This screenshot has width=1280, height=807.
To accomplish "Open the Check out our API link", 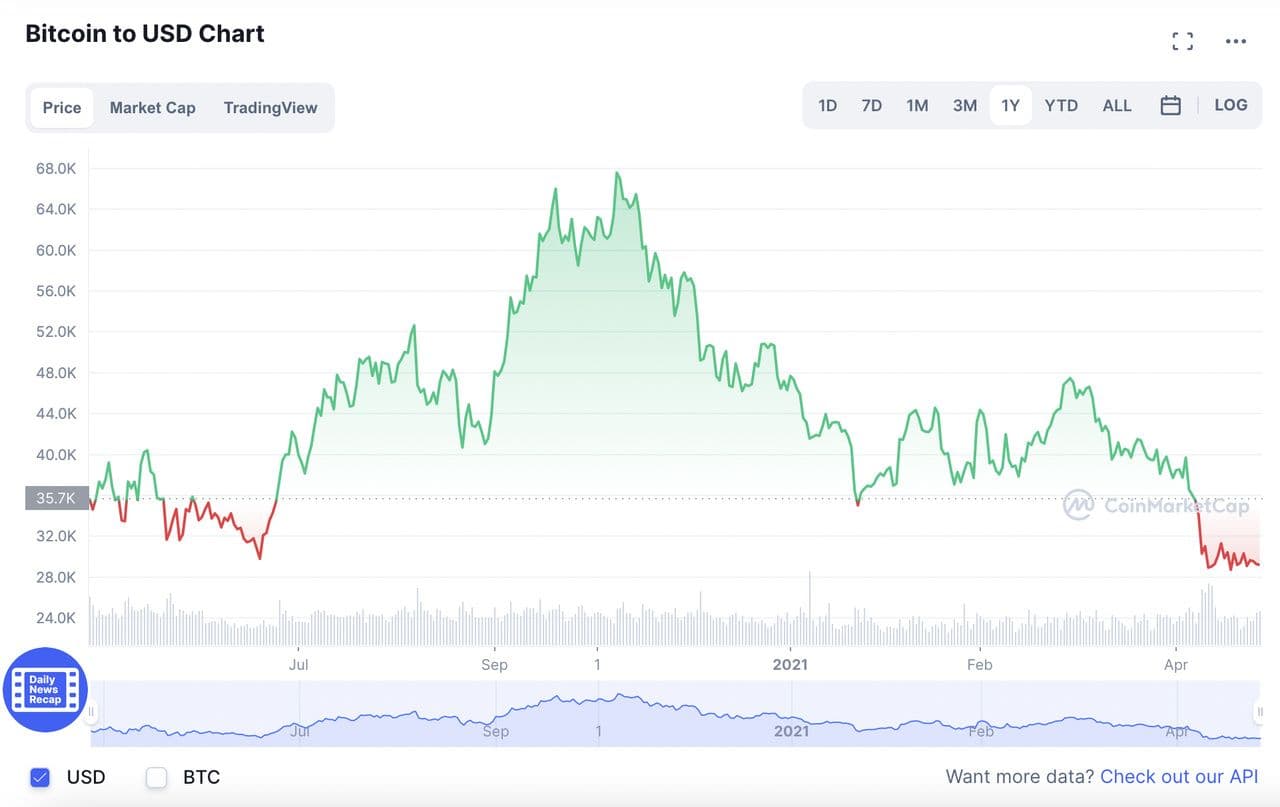I will click(x=1179, y=776).
